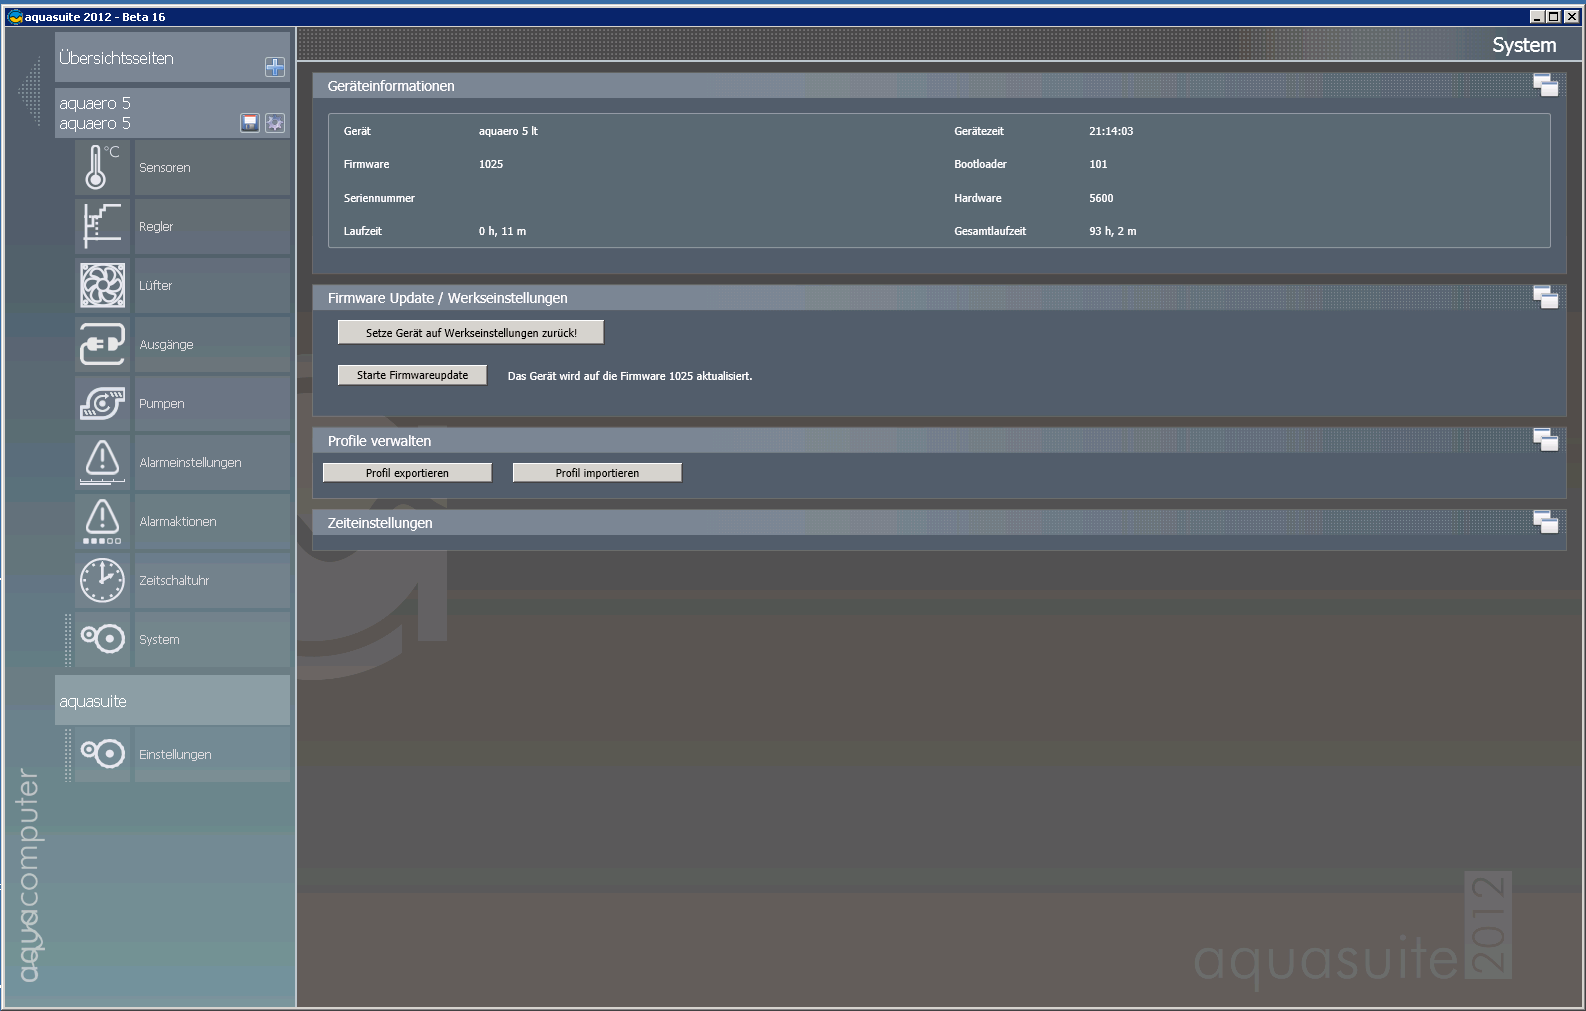Expand the Zeiteinstellungen panel
Viewport: 1586px width, 1011px height.
click(1545, 522)
